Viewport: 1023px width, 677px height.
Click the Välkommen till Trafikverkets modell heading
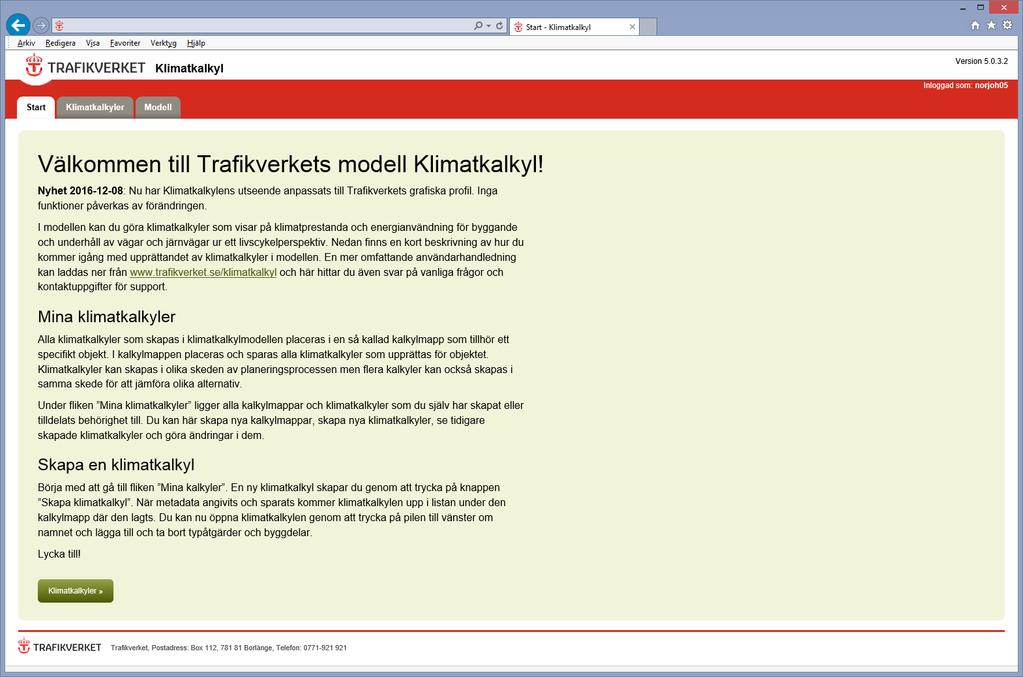(x=290, y=164)
